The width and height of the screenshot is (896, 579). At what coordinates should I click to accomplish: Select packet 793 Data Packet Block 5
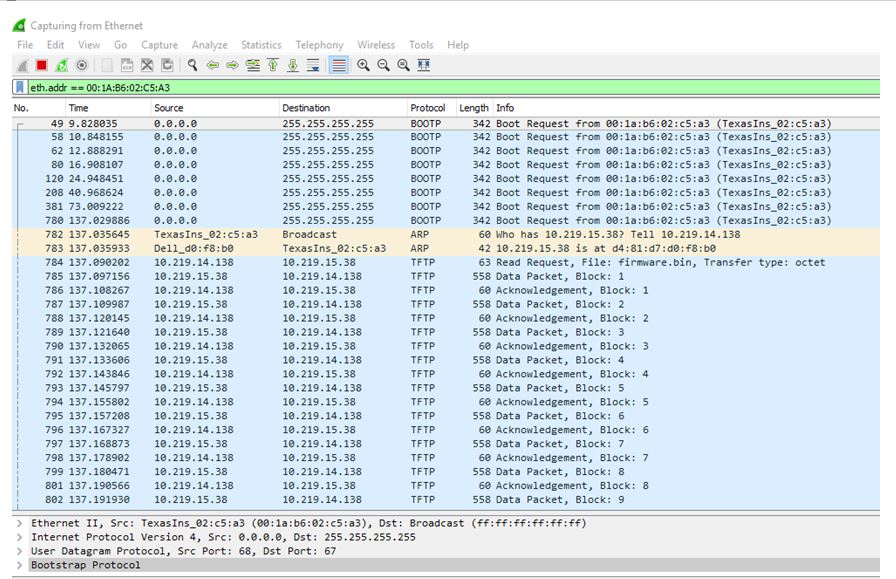coord(446,388)
